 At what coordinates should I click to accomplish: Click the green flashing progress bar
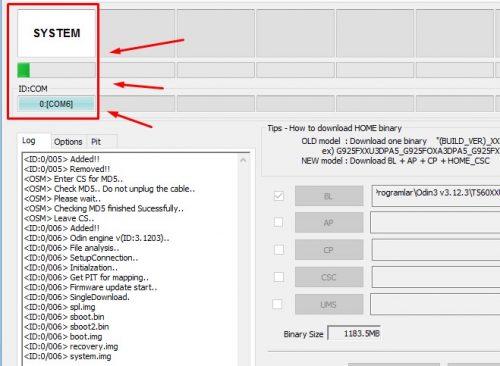[x=57, y=70]
